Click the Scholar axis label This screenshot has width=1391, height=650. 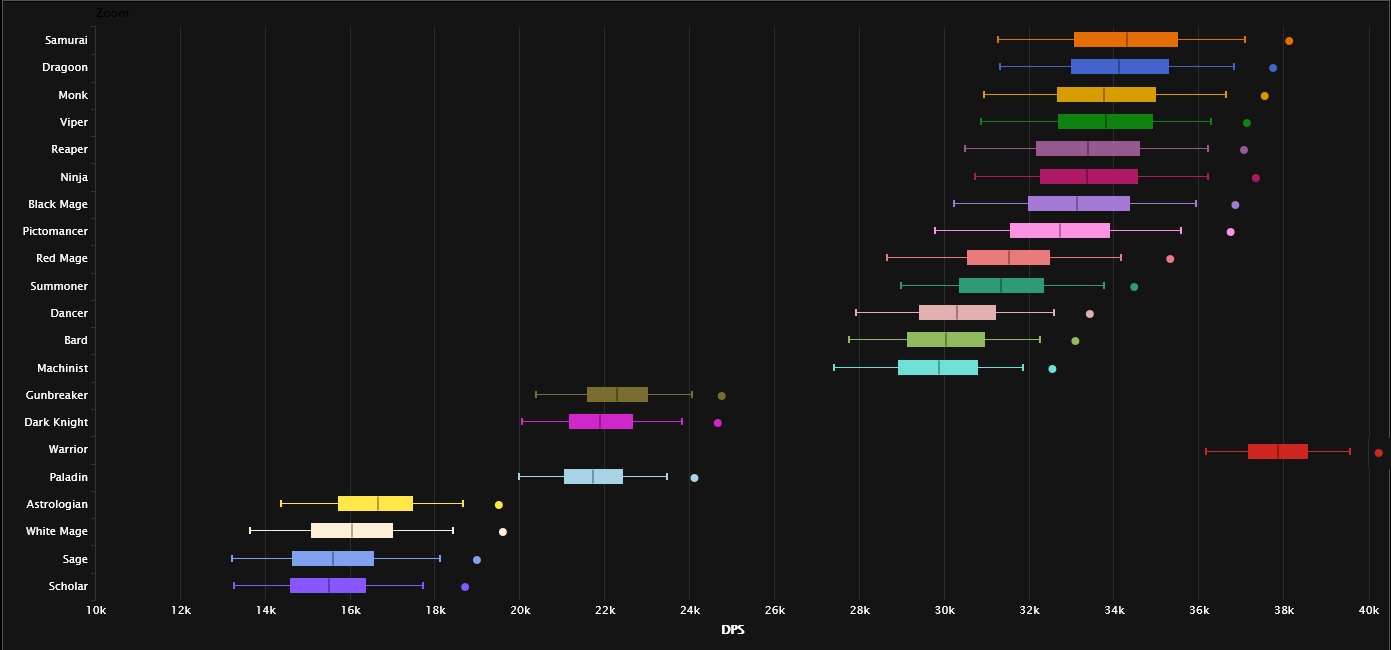[x=68, y=586]
